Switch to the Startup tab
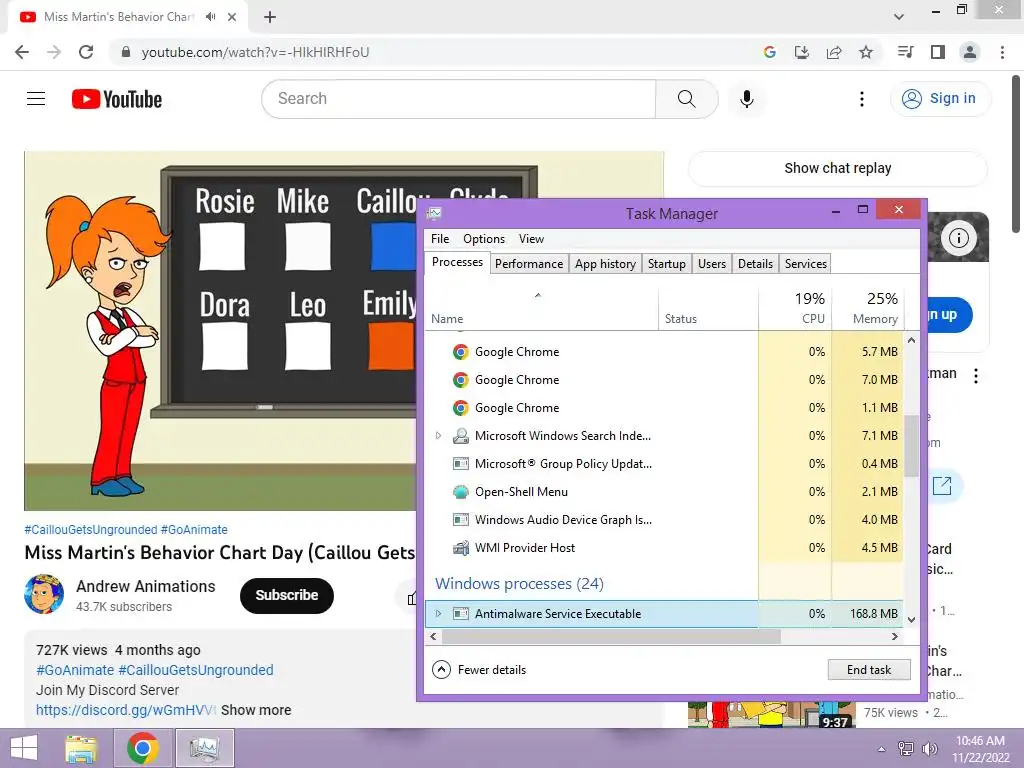 667,264
